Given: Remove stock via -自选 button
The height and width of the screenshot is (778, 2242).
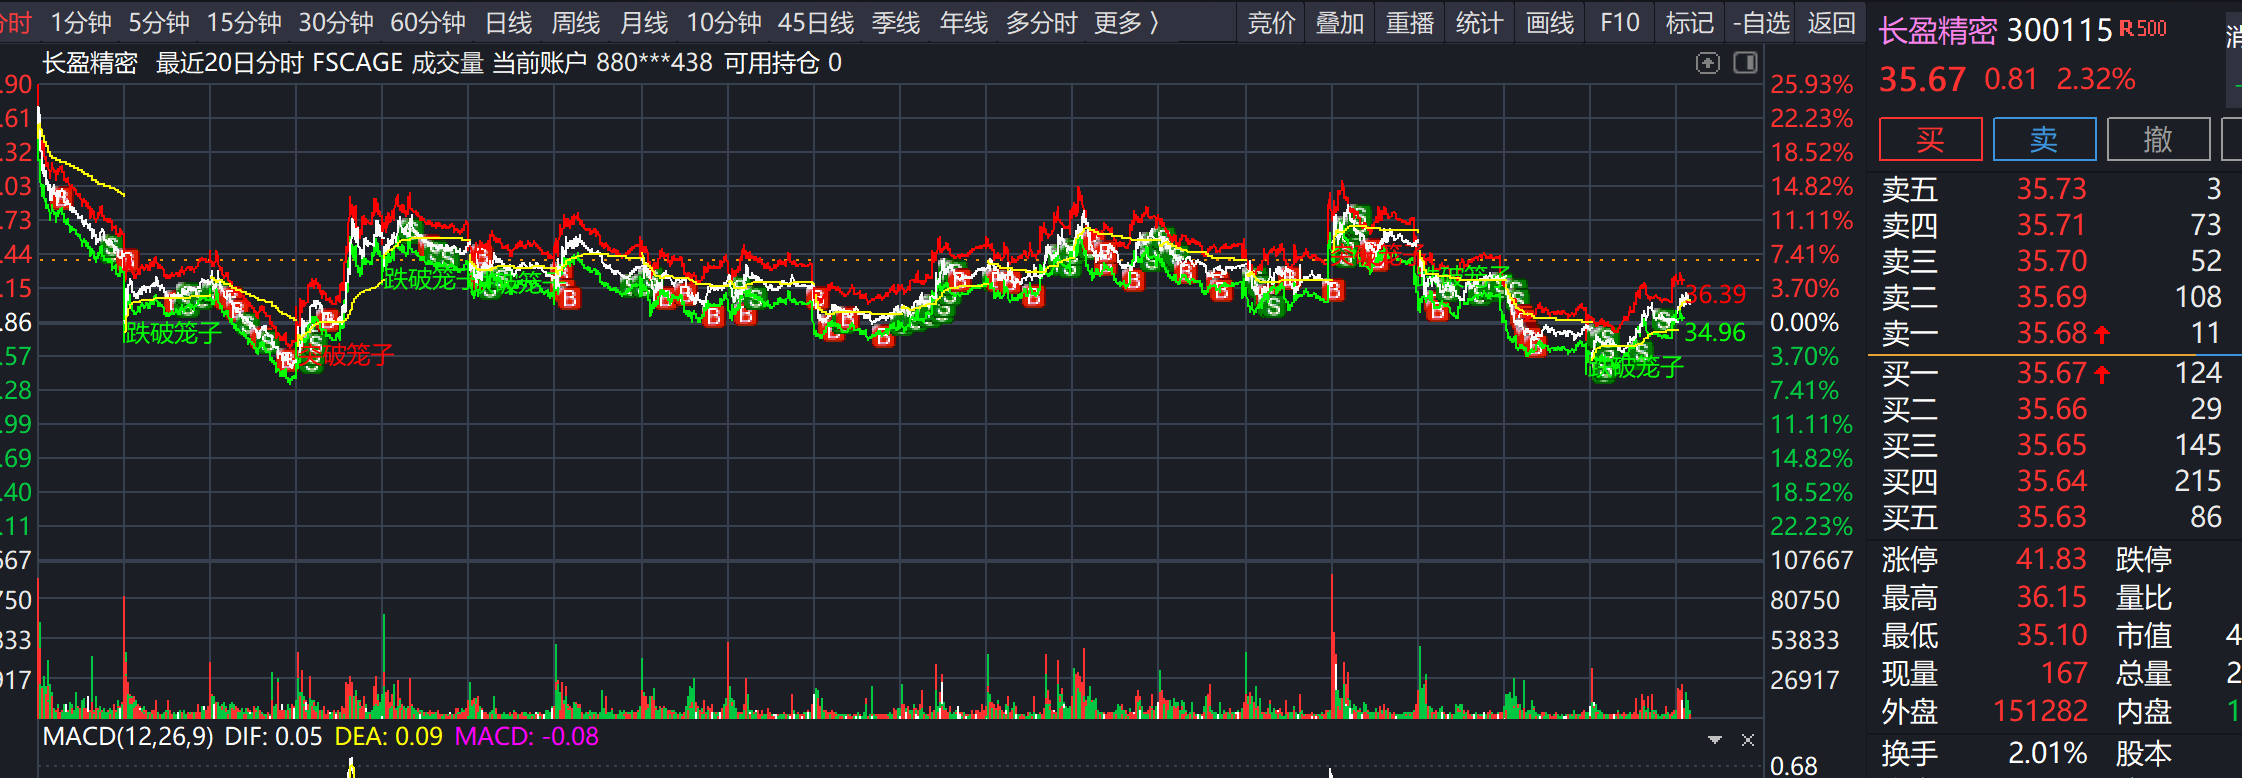Looking at the screenshot, I should [1761, 22].
